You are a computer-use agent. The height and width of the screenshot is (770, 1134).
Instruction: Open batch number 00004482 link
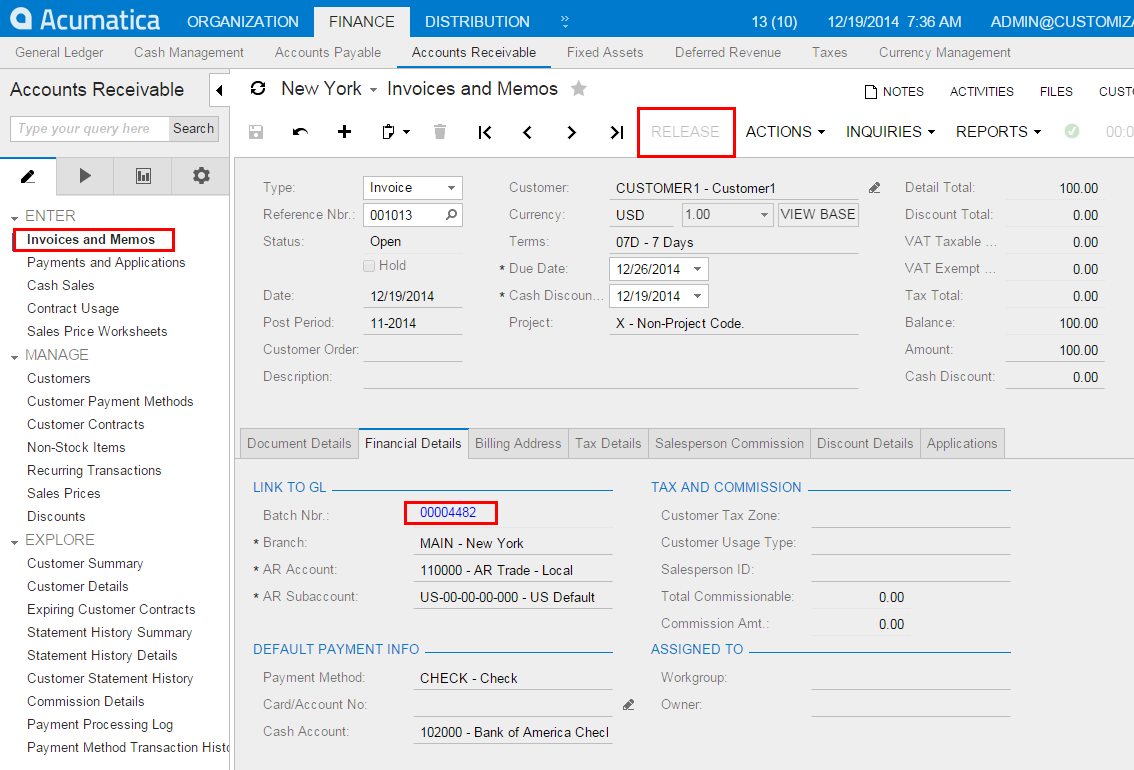tap(448, 513)
